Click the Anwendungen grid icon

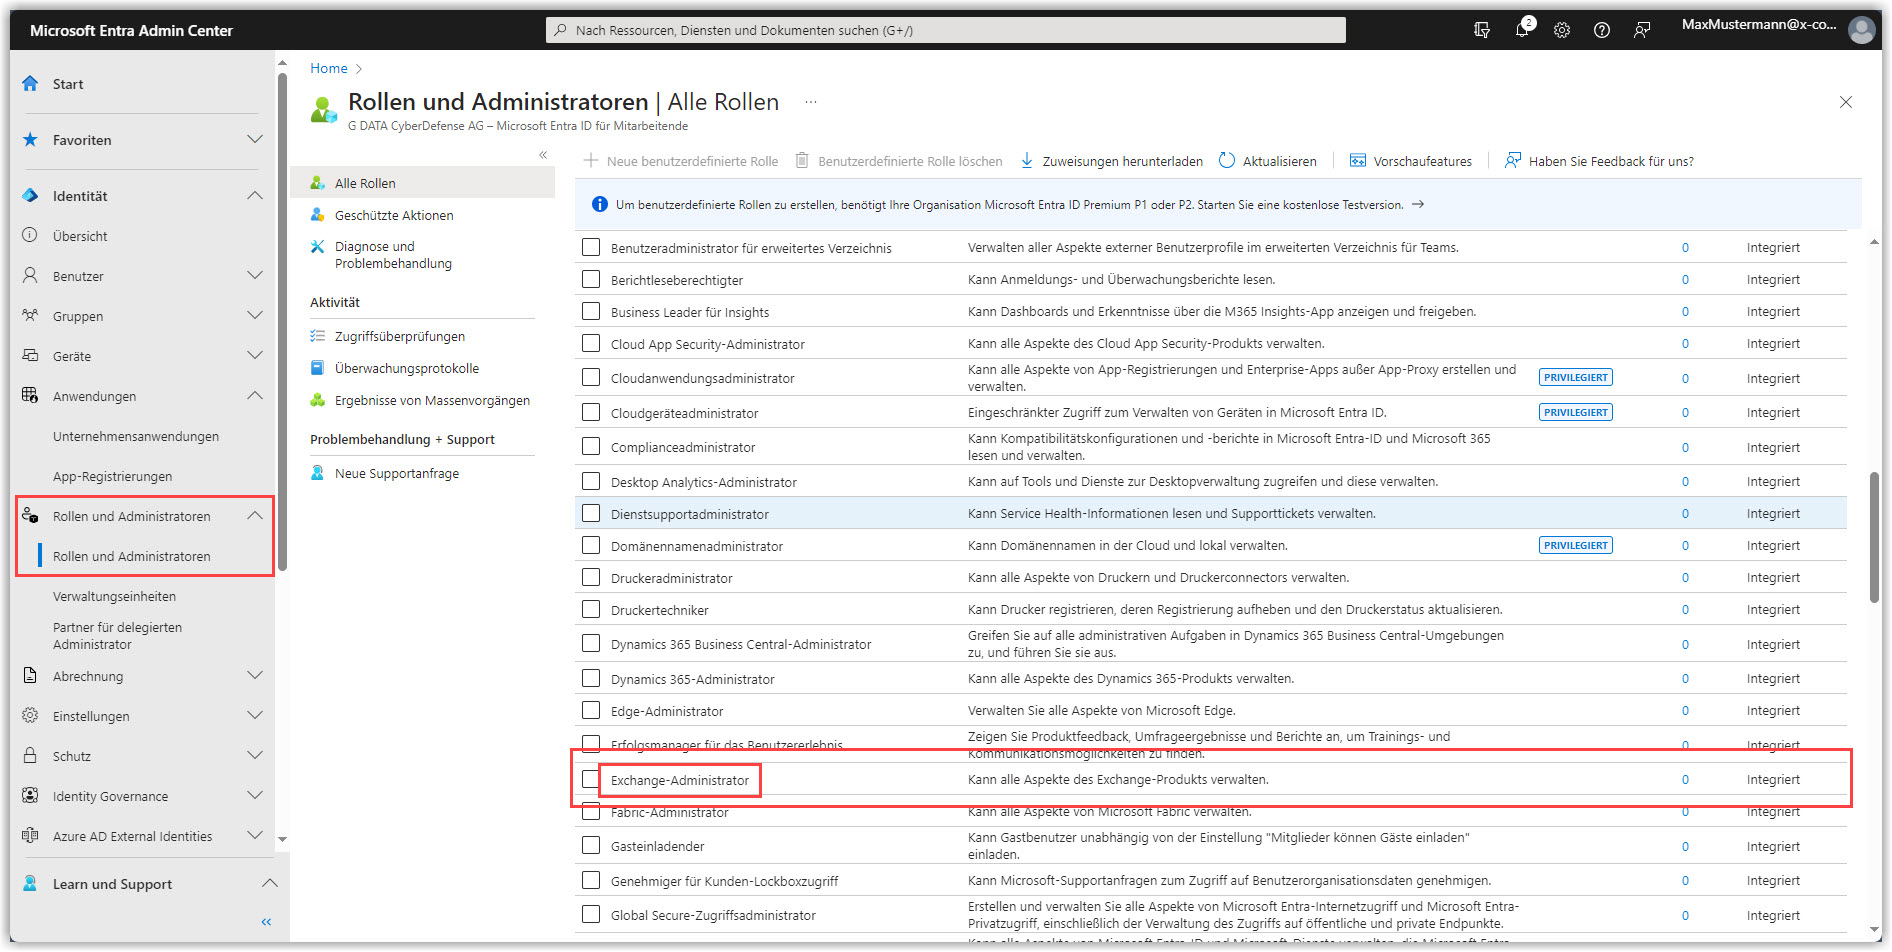pos(30,395)
